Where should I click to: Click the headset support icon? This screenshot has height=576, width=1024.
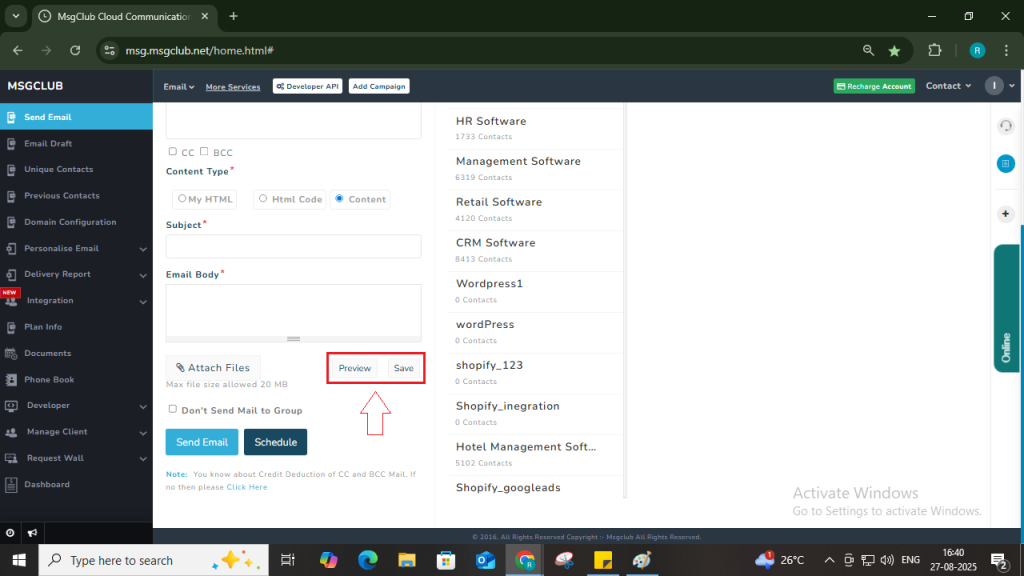click(1006, 125)
